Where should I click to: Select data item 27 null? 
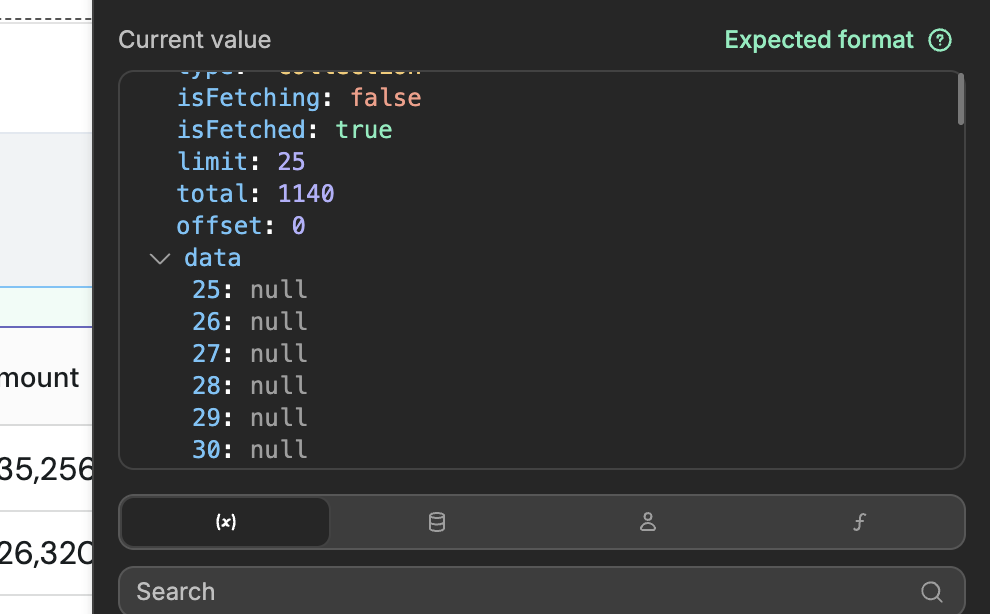pyautogui.click(x=250, y=354)
